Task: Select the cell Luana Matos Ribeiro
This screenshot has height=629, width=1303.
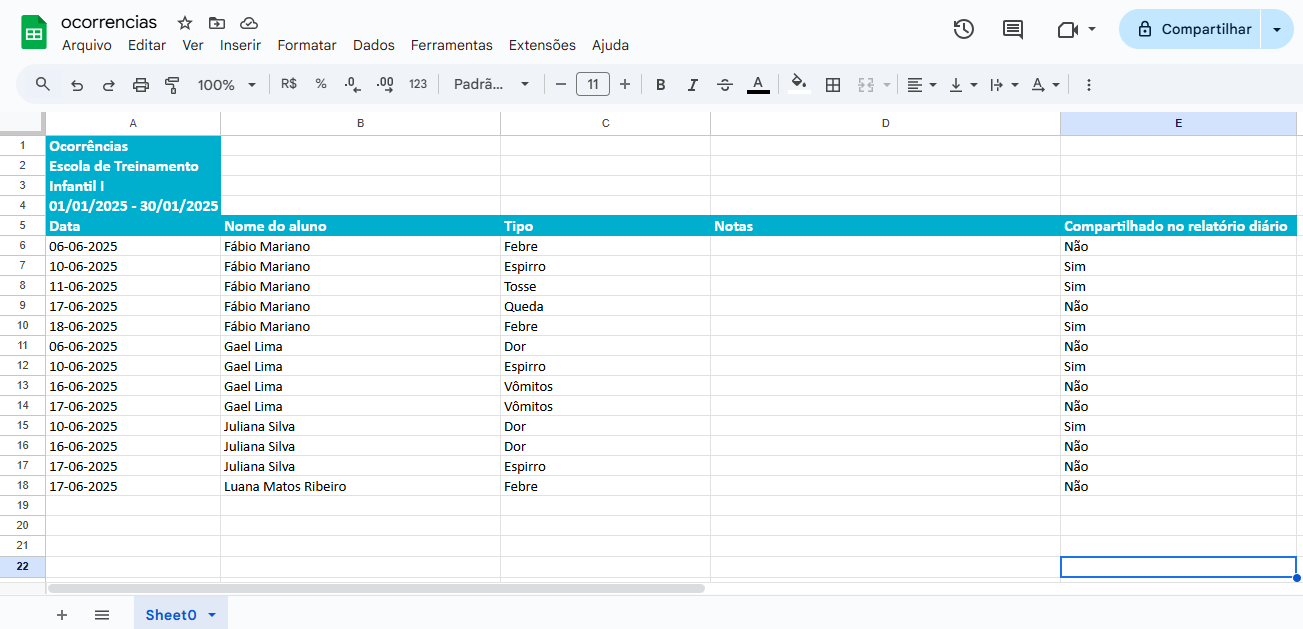Action: click(360, 486)
